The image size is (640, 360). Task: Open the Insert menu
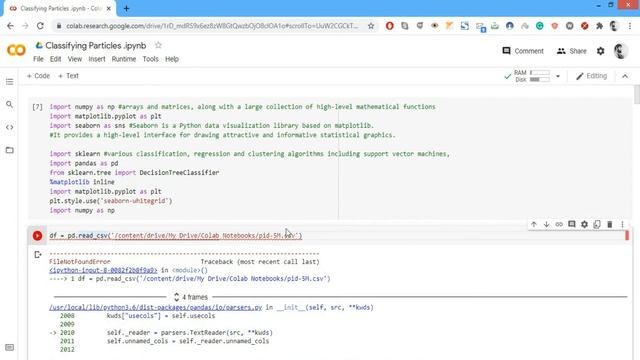pyautogui.click(x=97, y=59)
